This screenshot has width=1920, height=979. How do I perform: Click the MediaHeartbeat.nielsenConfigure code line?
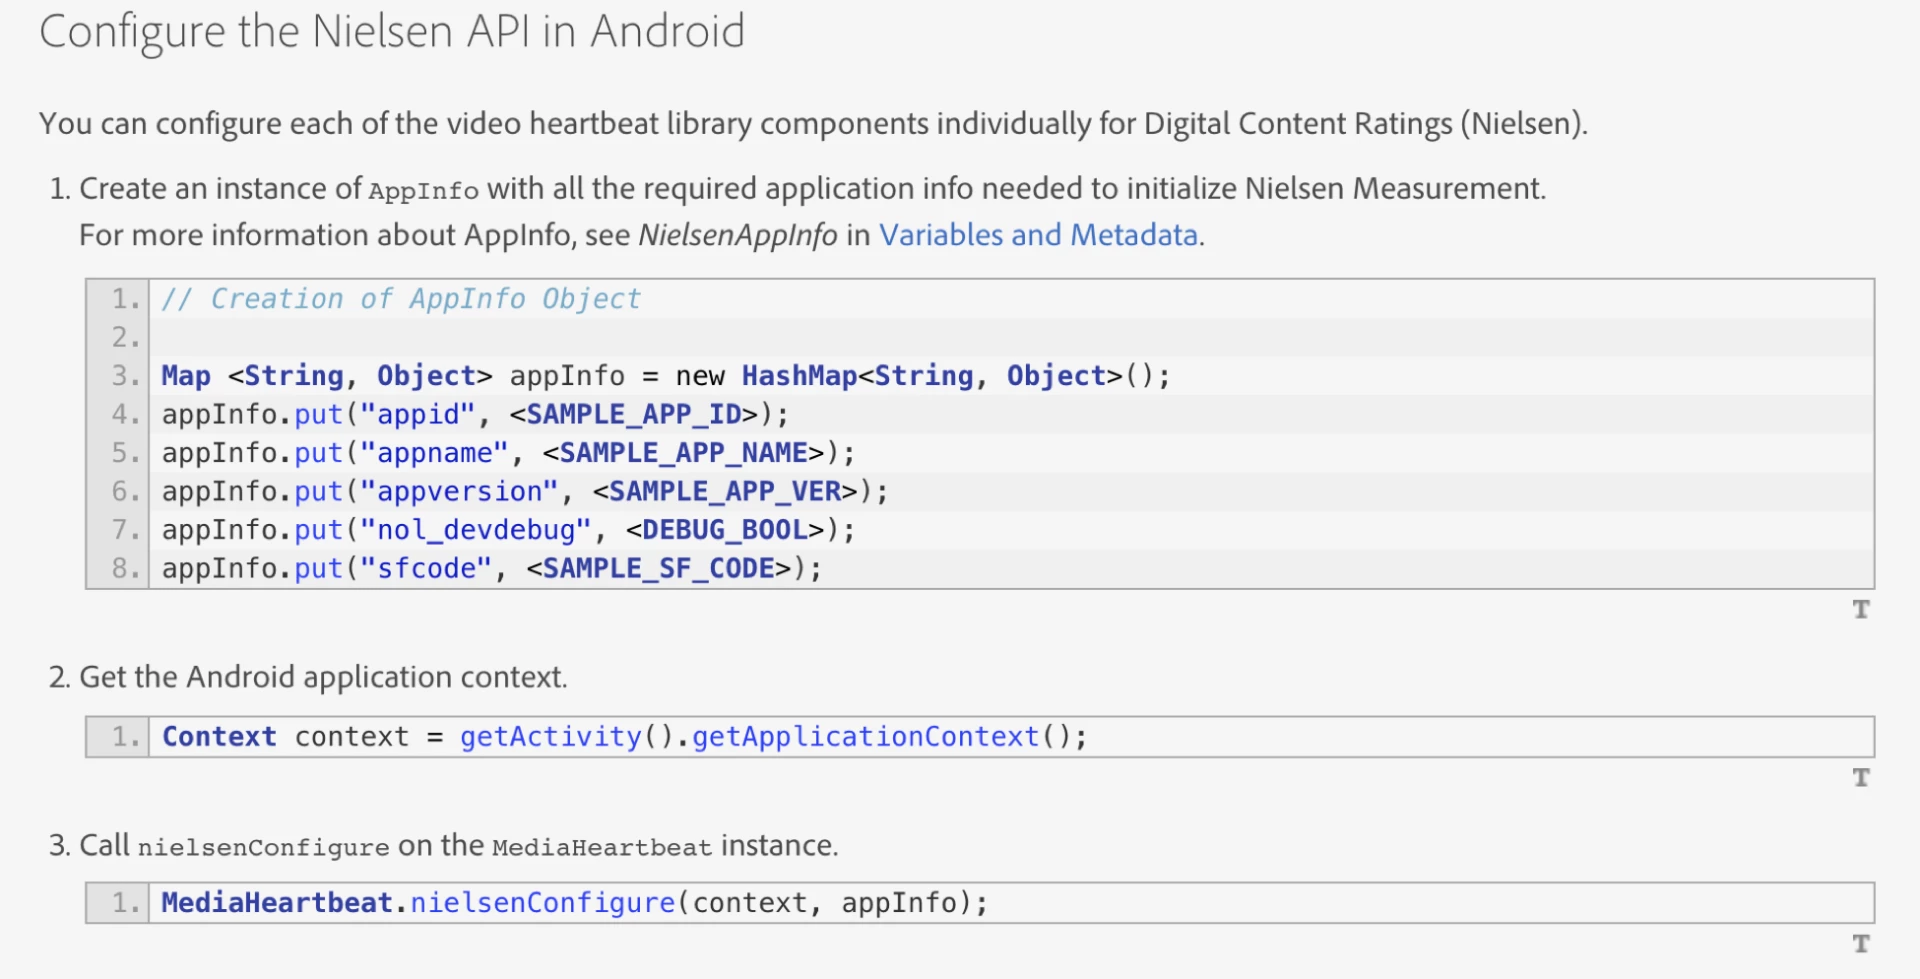coord(574,903)
